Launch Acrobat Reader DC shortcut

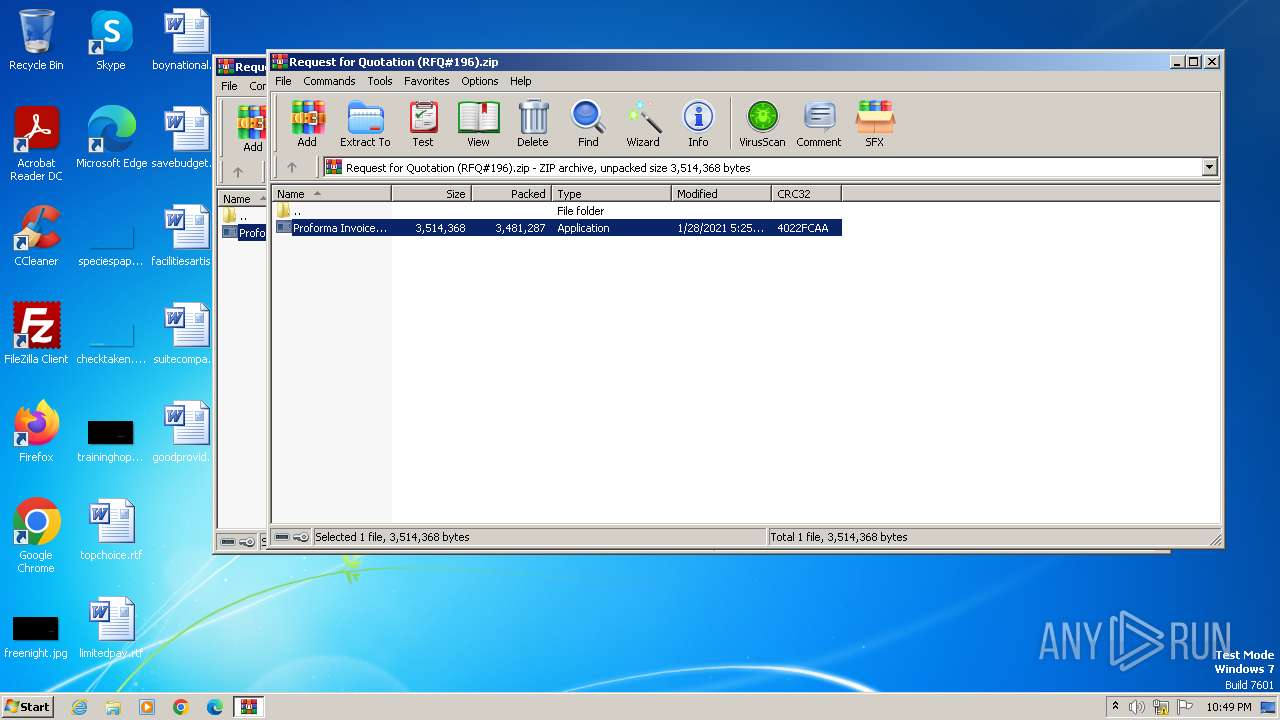36,144
